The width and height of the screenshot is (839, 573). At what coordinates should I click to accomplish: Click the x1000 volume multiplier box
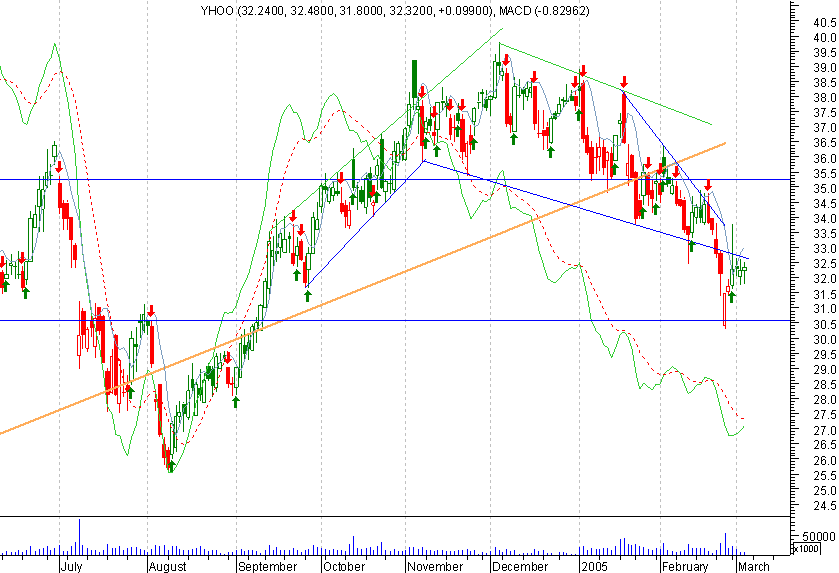[805, 548]
